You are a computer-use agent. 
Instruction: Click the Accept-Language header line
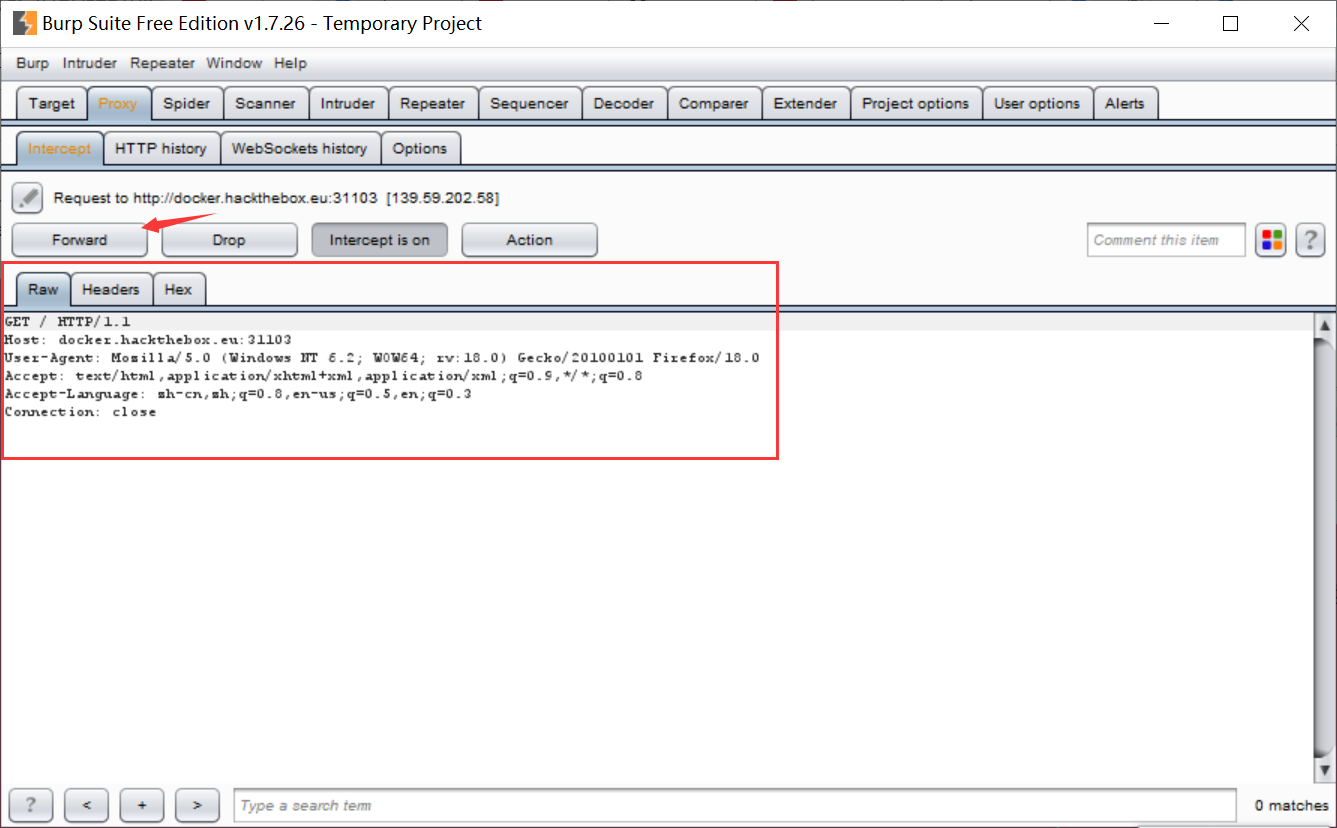pos(238,394)
